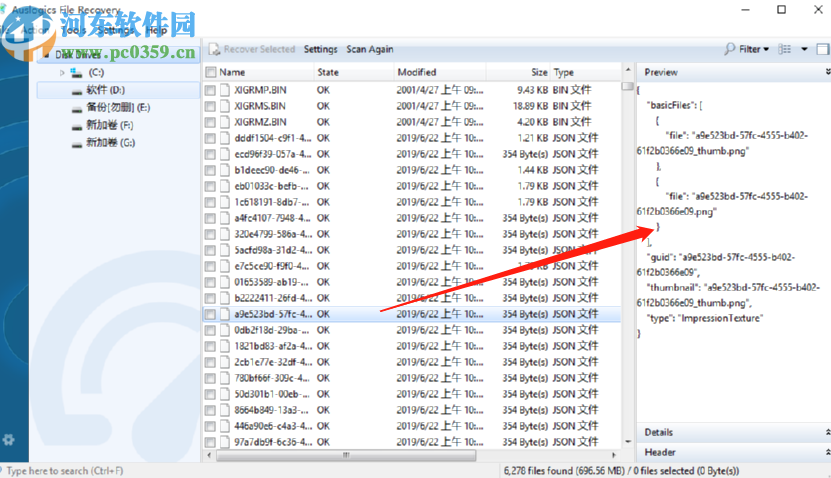
Task: Check the box for 0db2f18d-29ba-... file
Action: tap(210, 330)
